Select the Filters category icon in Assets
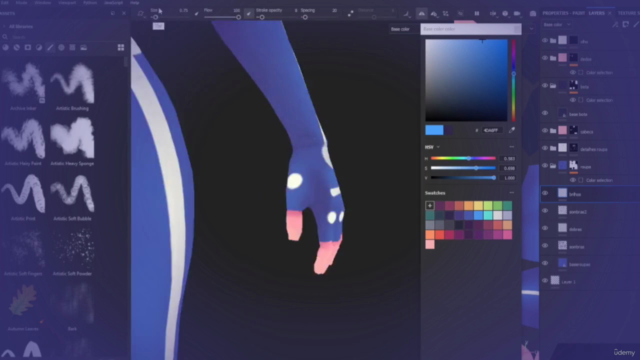Image resolution: width=640 pixels, height=360 pixels. 39,48
